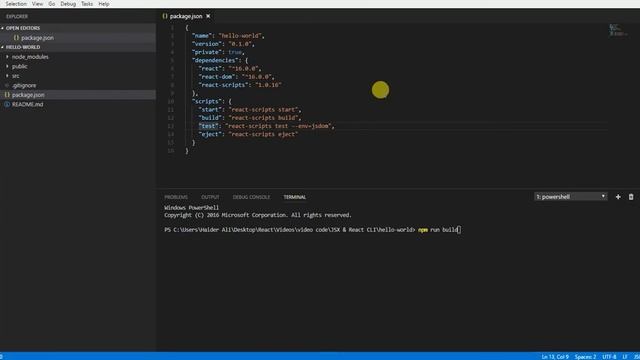Click the "hello-world" name value
The height and width of the screenshot is (360, 640).
(240, 36)
